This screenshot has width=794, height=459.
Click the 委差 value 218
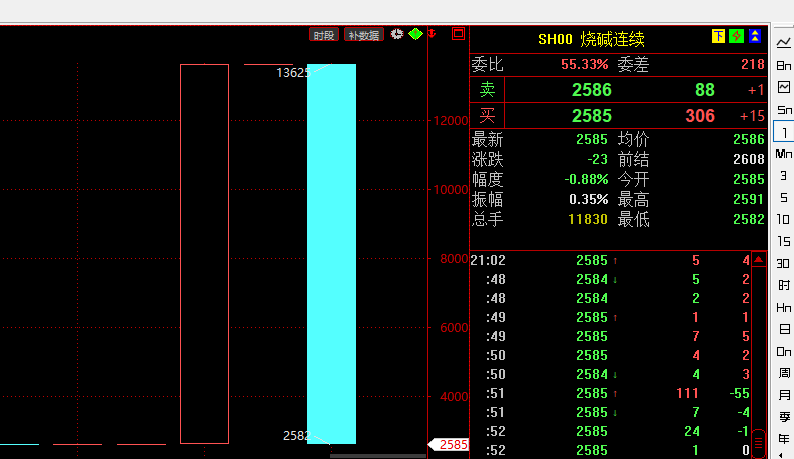point(752,64)
